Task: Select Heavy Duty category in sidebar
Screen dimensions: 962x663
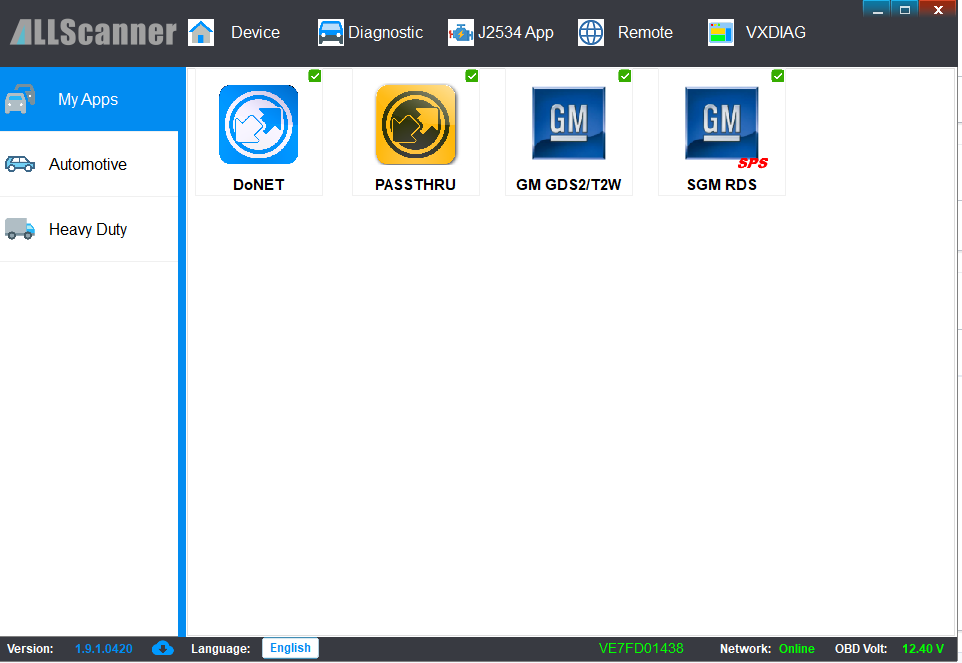Action: pos(90,229)
